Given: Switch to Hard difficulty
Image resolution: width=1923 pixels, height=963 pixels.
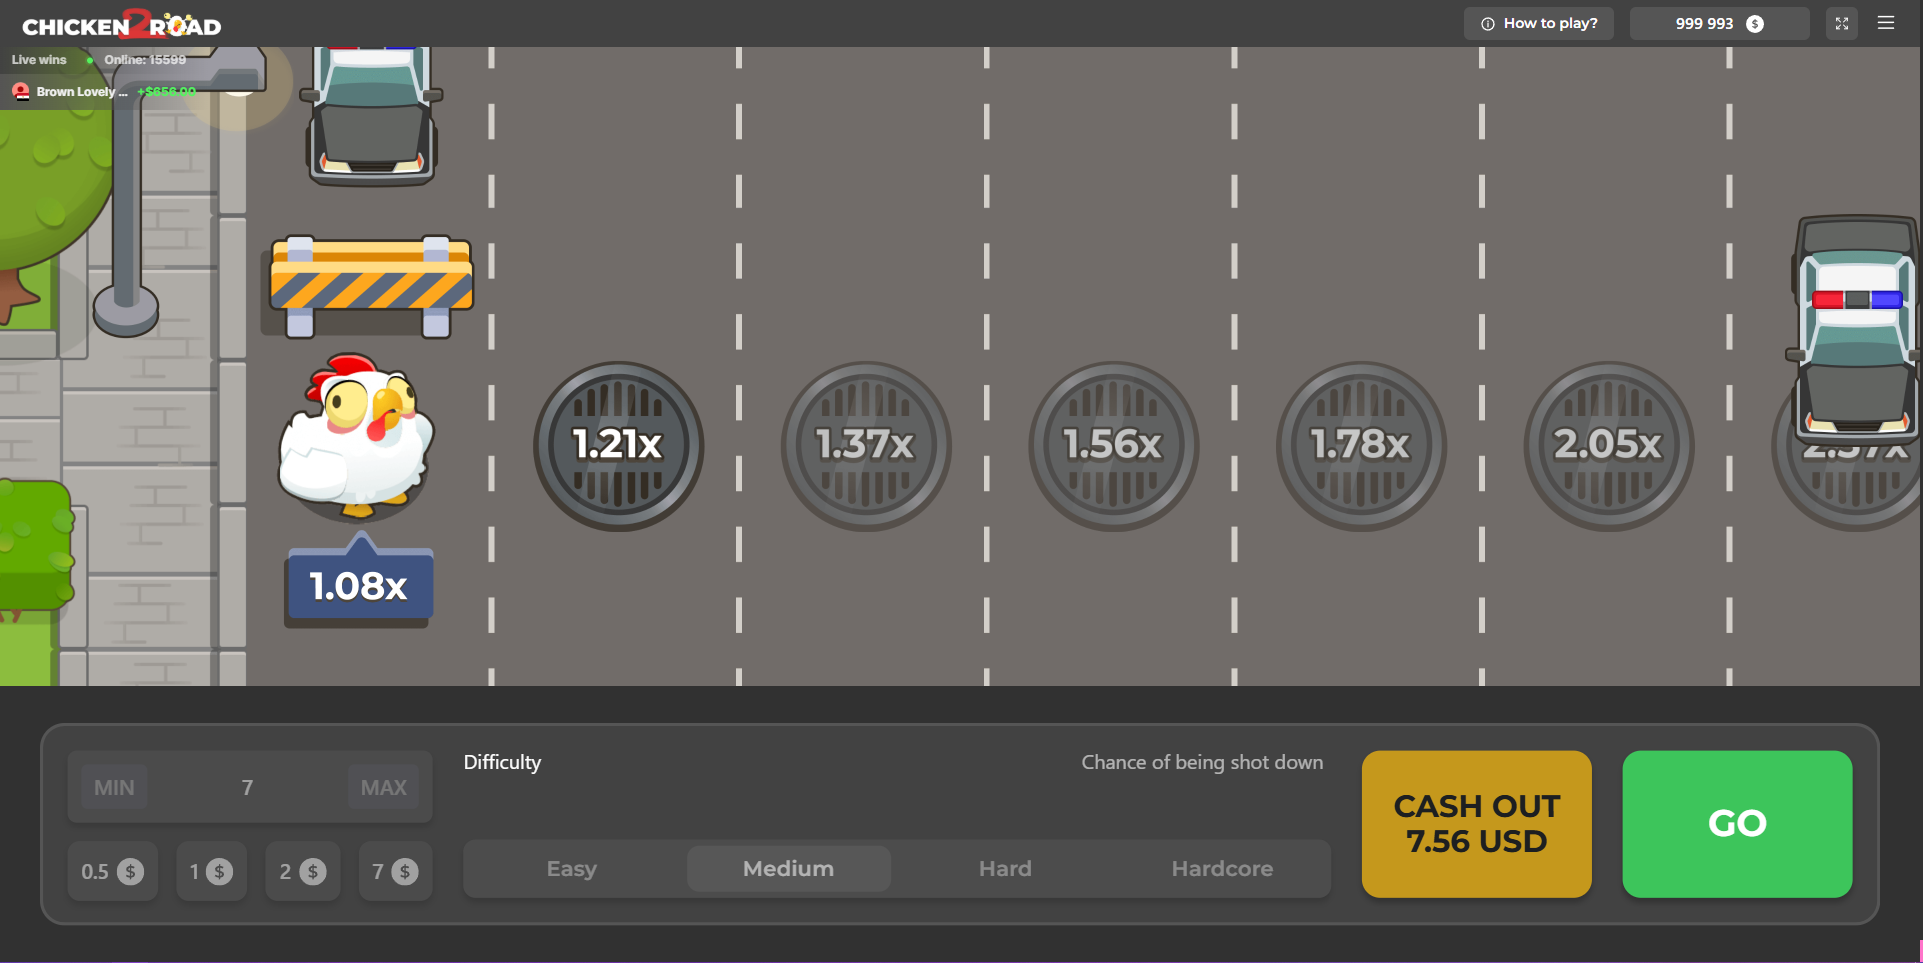Looking at the screenshot, I should (x=1005, y=869).
